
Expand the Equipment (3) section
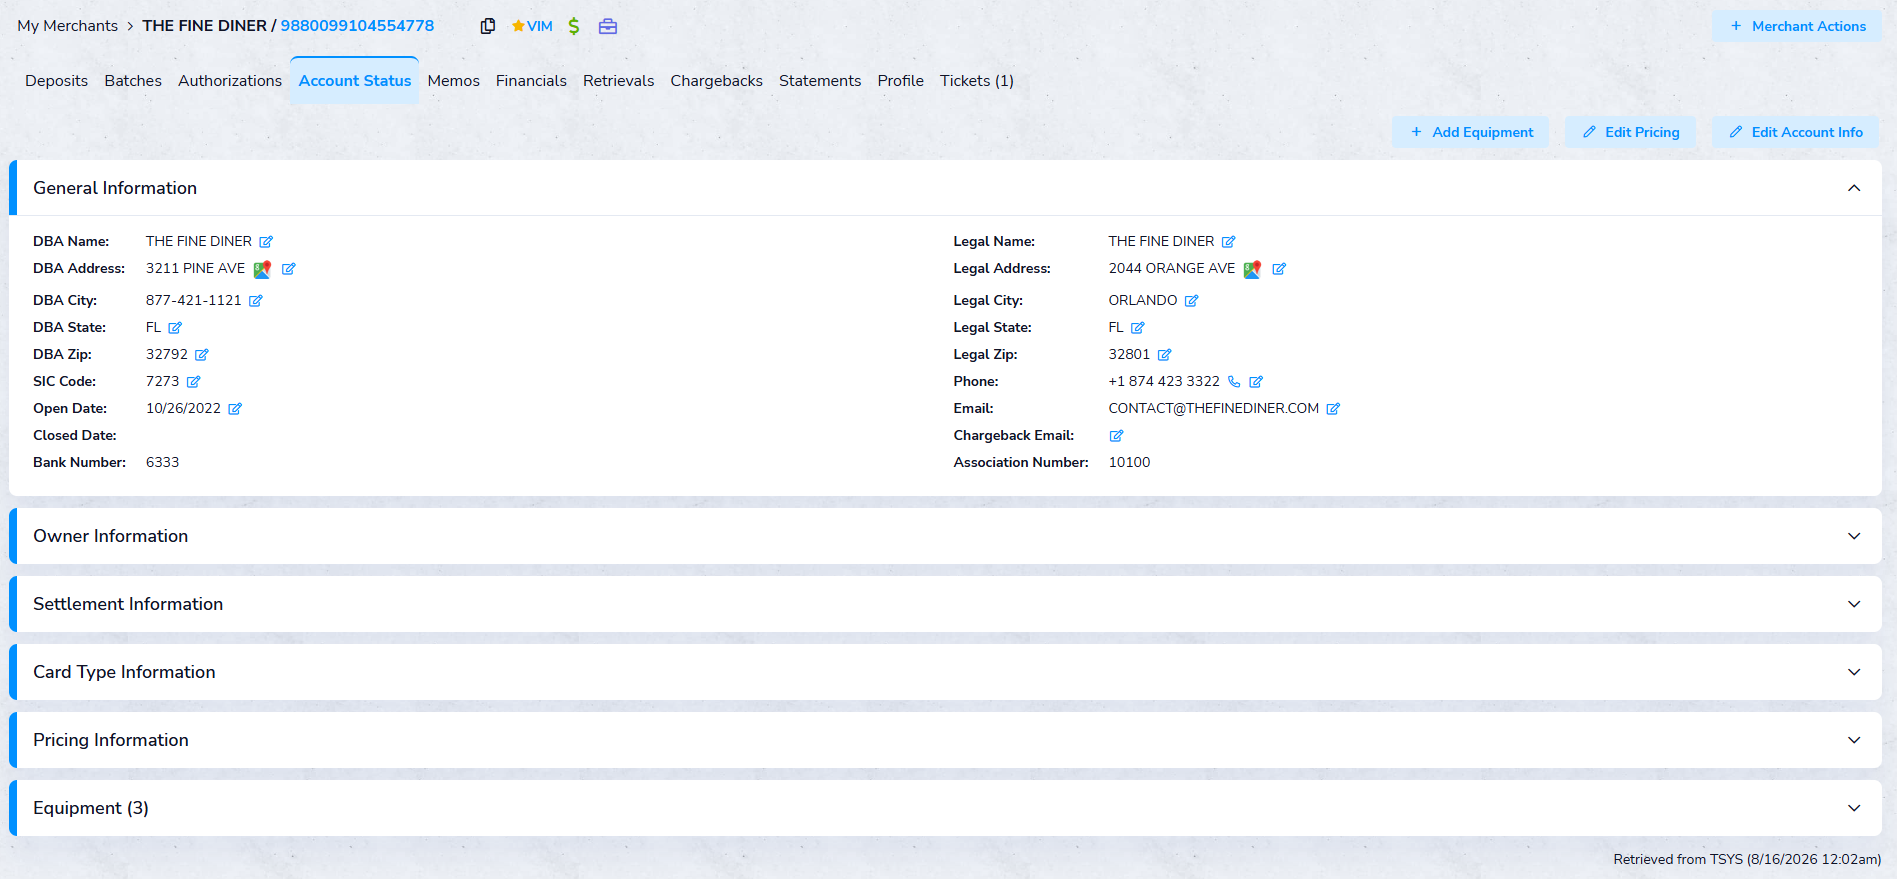tap(1854, 808)
